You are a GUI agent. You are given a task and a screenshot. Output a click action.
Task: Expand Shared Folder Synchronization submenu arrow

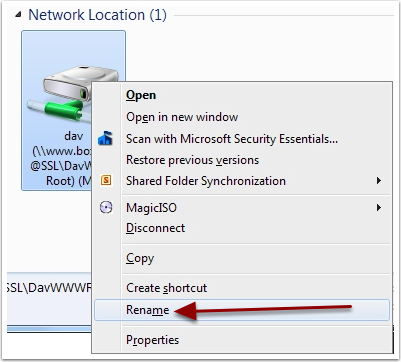[378, 181]
